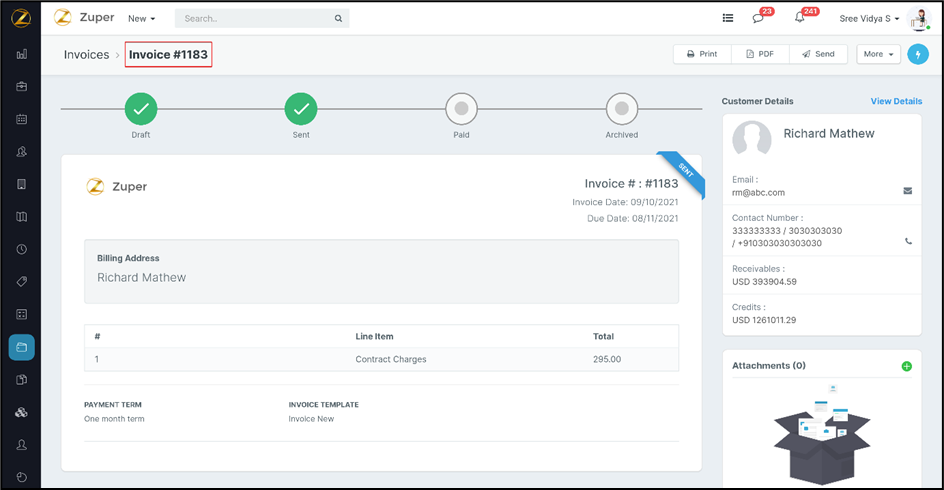Click the Zuper brand name in header
944x490 pixels.
tap(96, 17)
